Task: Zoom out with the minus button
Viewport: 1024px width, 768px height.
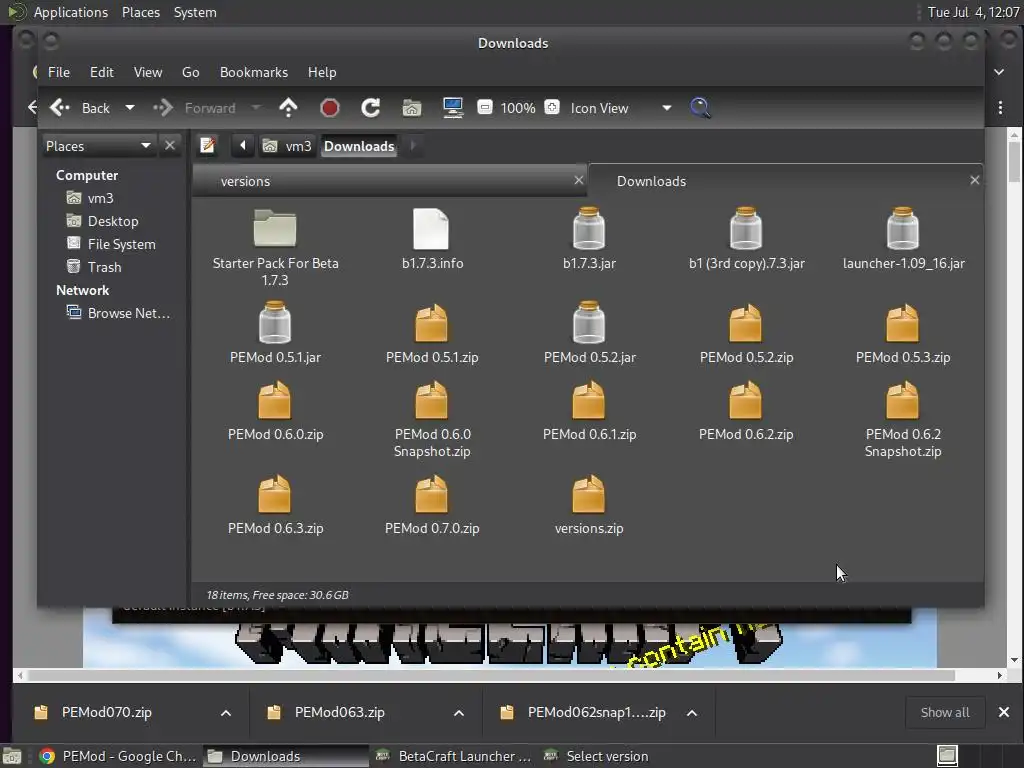Action: pos(485,108)
